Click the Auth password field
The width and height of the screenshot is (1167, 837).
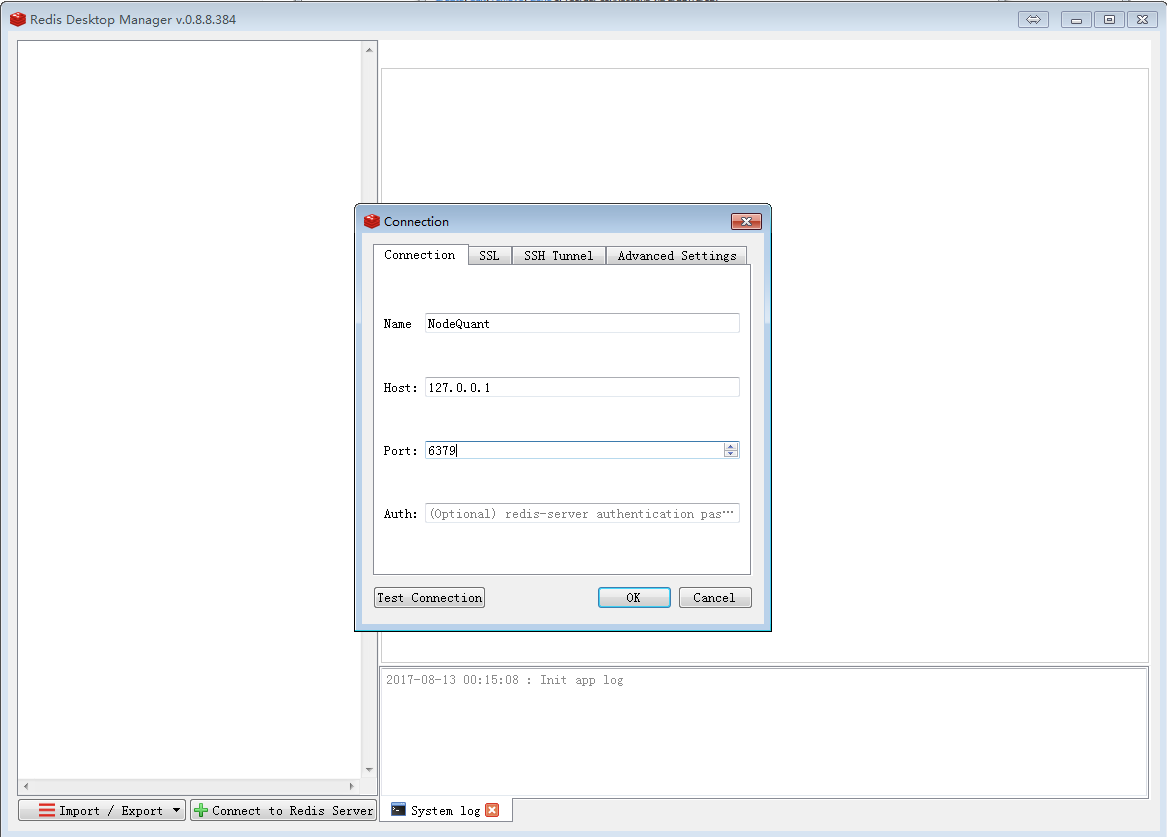582,514
